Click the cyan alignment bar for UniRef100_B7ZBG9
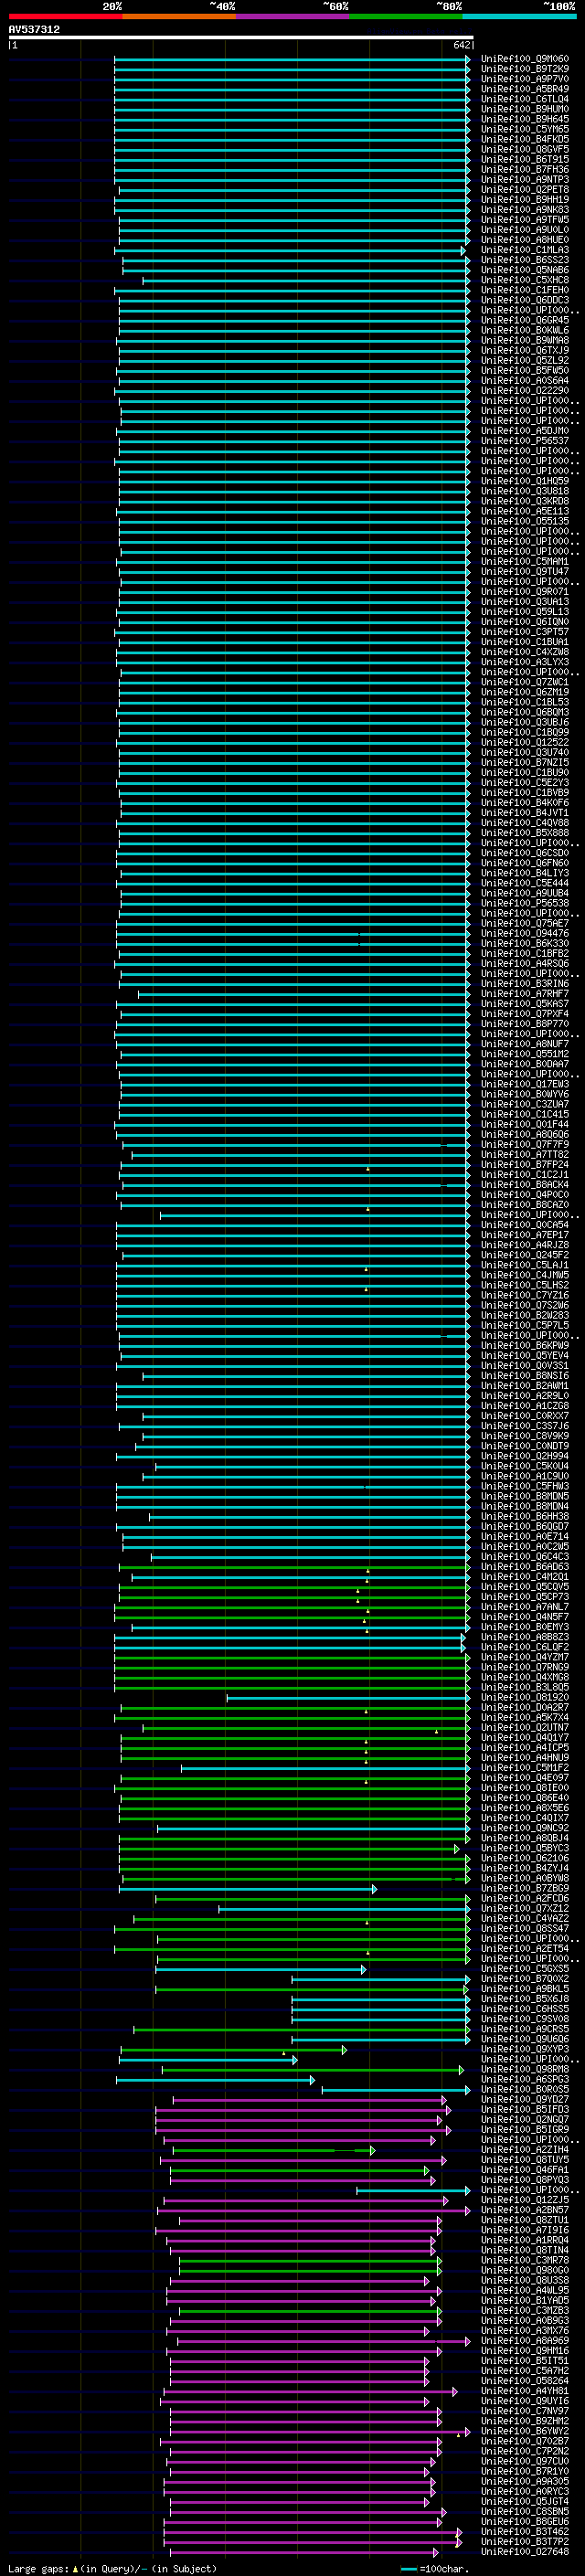This screenshot has width=585, height=2576. tap(248, 1888)
